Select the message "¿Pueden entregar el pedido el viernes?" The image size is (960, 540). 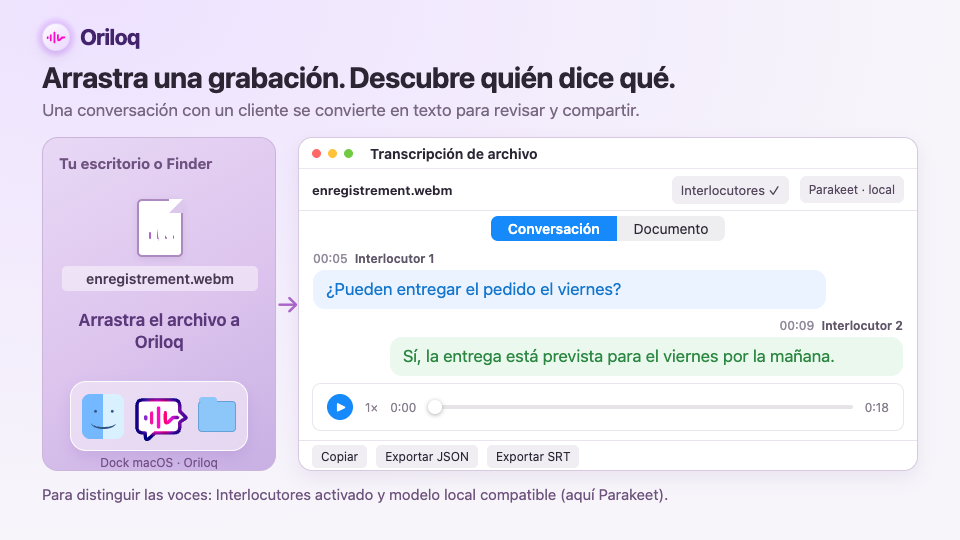(569, 289)
